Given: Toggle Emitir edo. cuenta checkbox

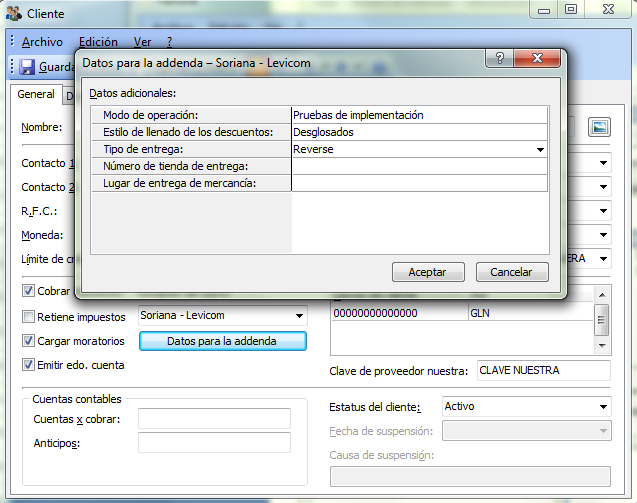Looking at the screenshot, I should click(28, 365).
